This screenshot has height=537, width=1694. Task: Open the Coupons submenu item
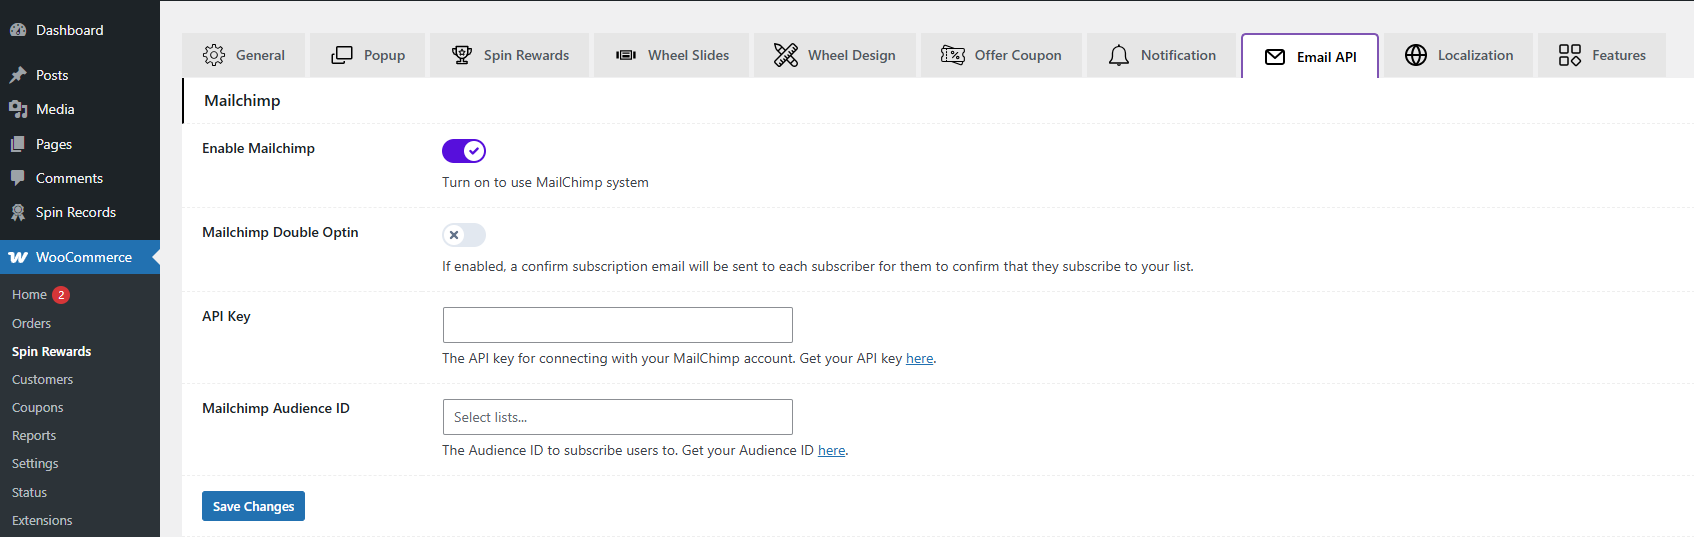coord(38,408)
